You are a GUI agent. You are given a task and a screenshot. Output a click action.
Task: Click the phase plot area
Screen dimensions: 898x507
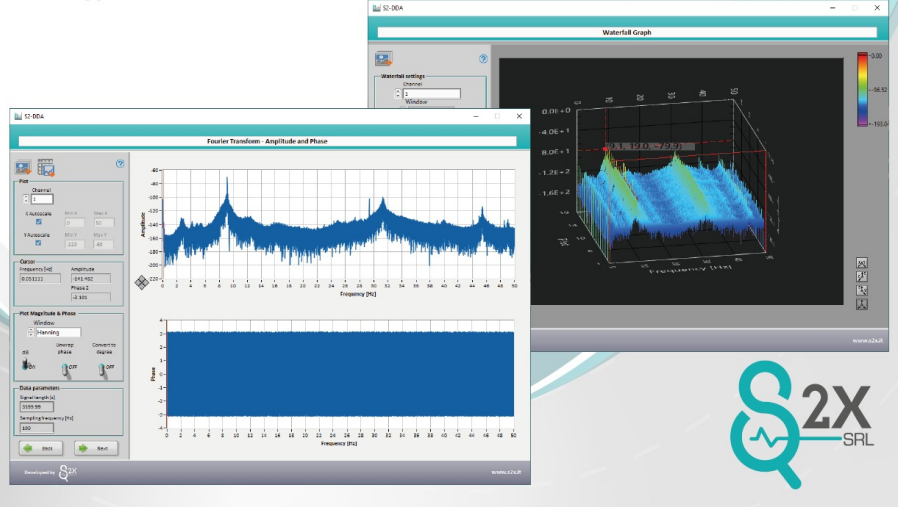point(340,374)
